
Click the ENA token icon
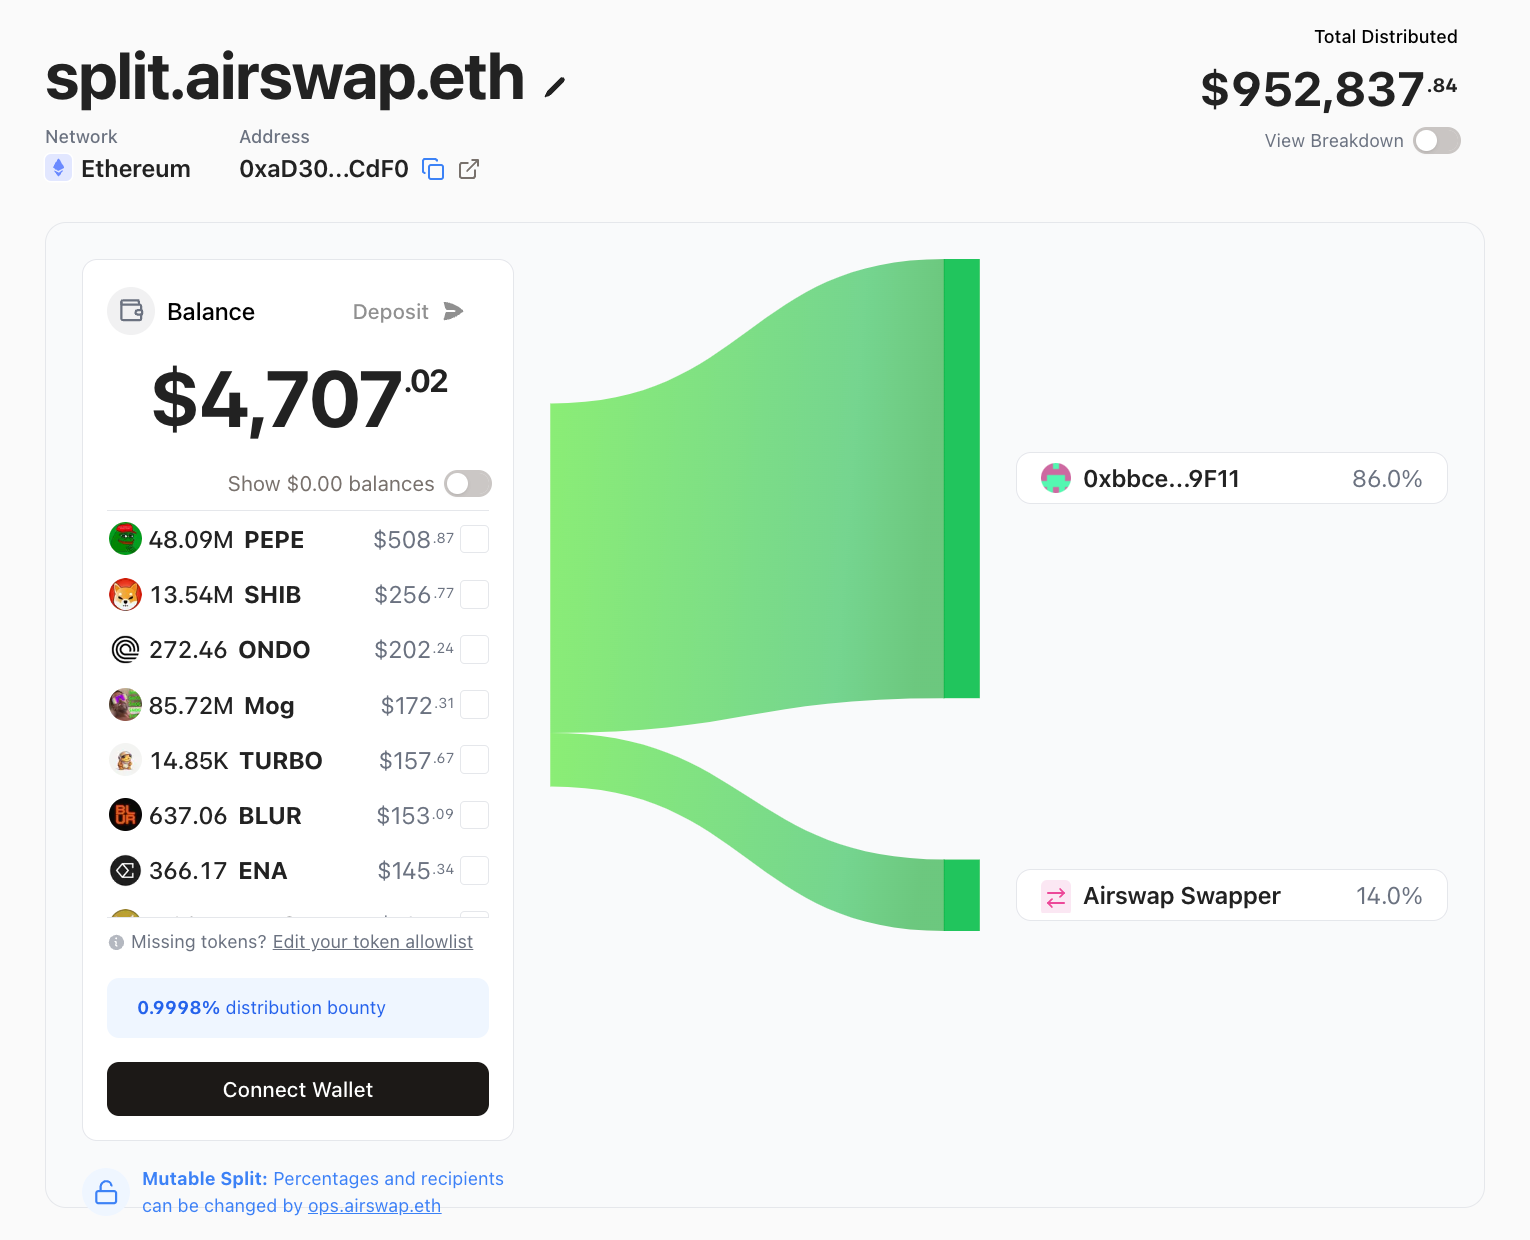125,870
